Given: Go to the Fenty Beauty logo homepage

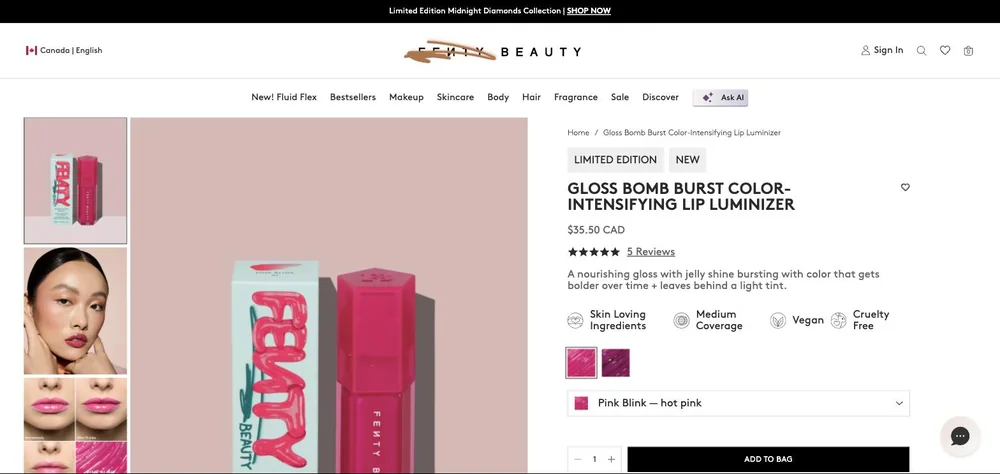Looking at the screenshot, I should pyautogui.click(x=492, y=51).
